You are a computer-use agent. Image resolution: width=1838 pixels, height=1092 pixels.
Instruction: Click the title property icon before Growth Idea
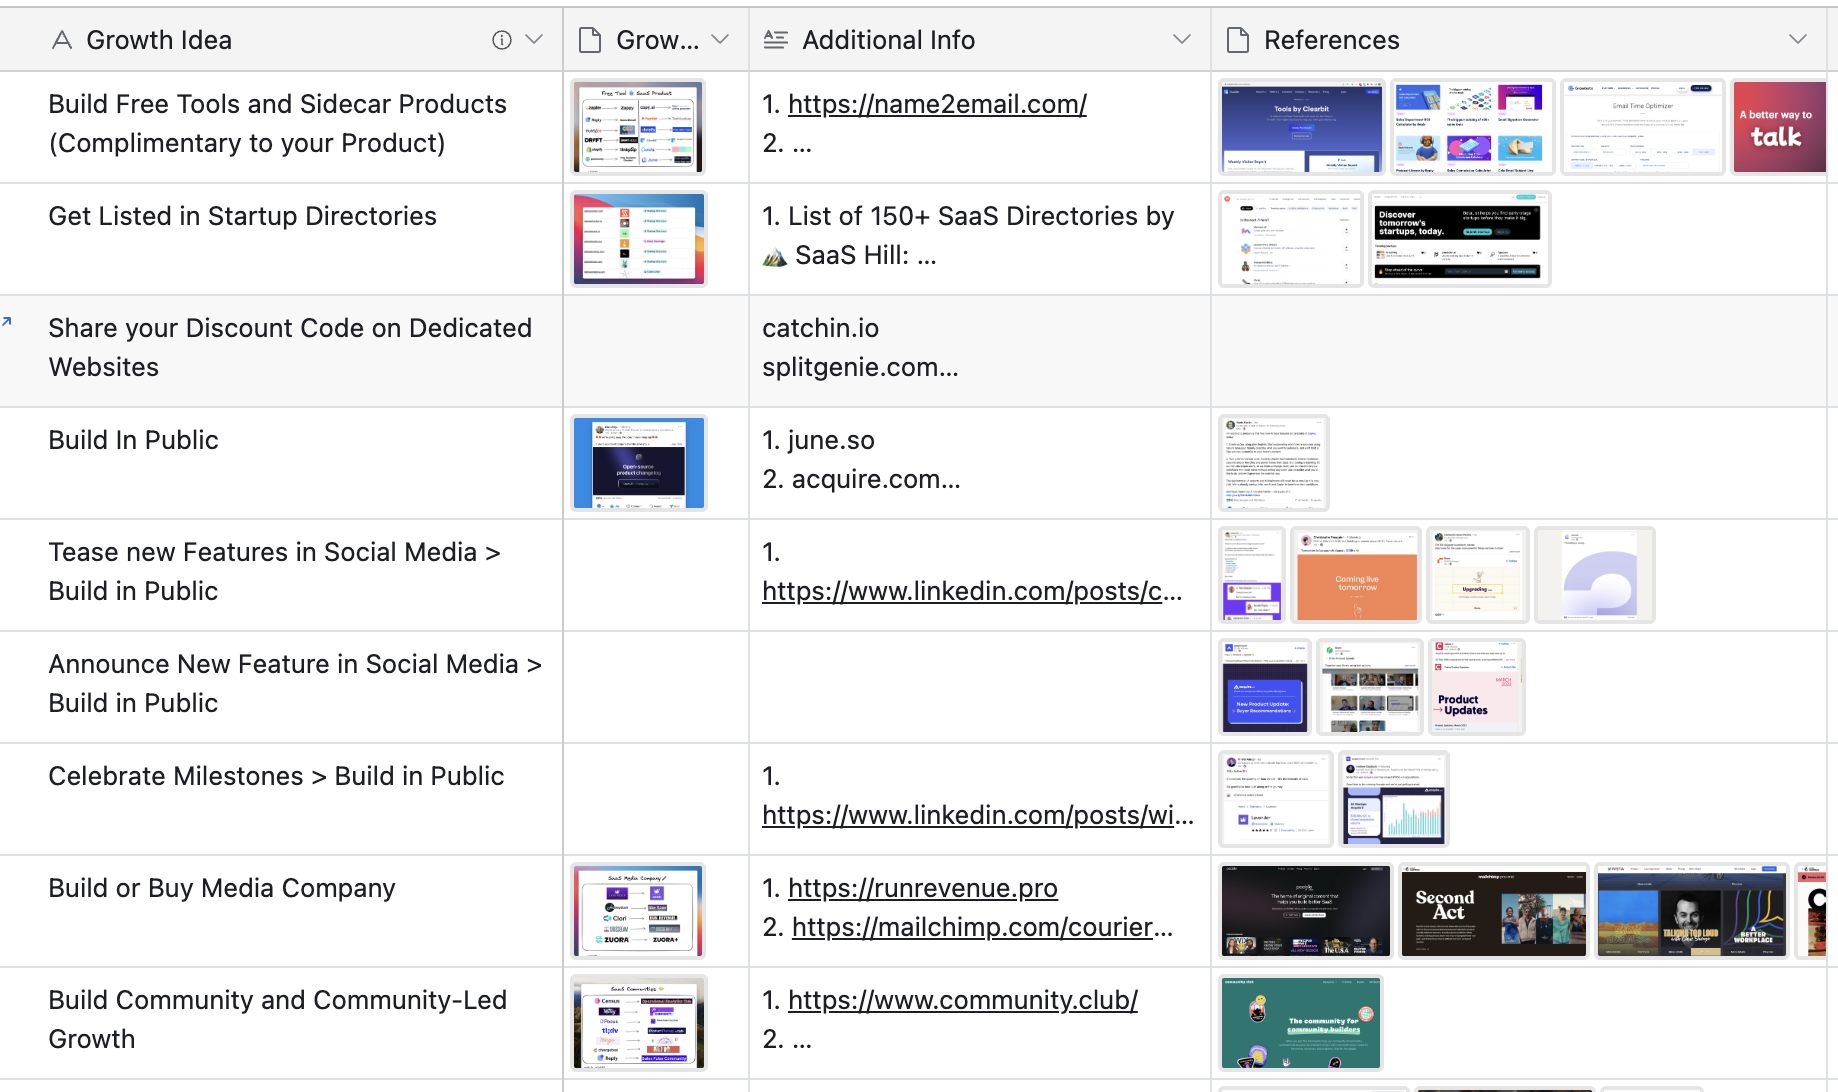click(61, 39)
